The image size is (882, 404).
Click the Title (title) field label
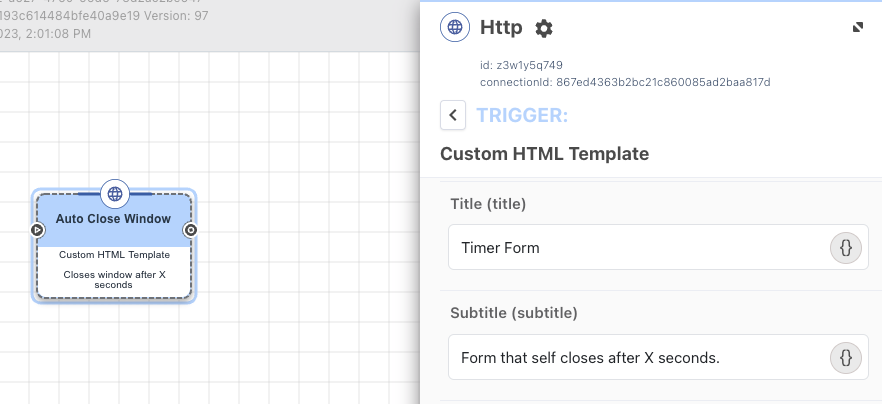pyautogui.click(x=489, y=204)
